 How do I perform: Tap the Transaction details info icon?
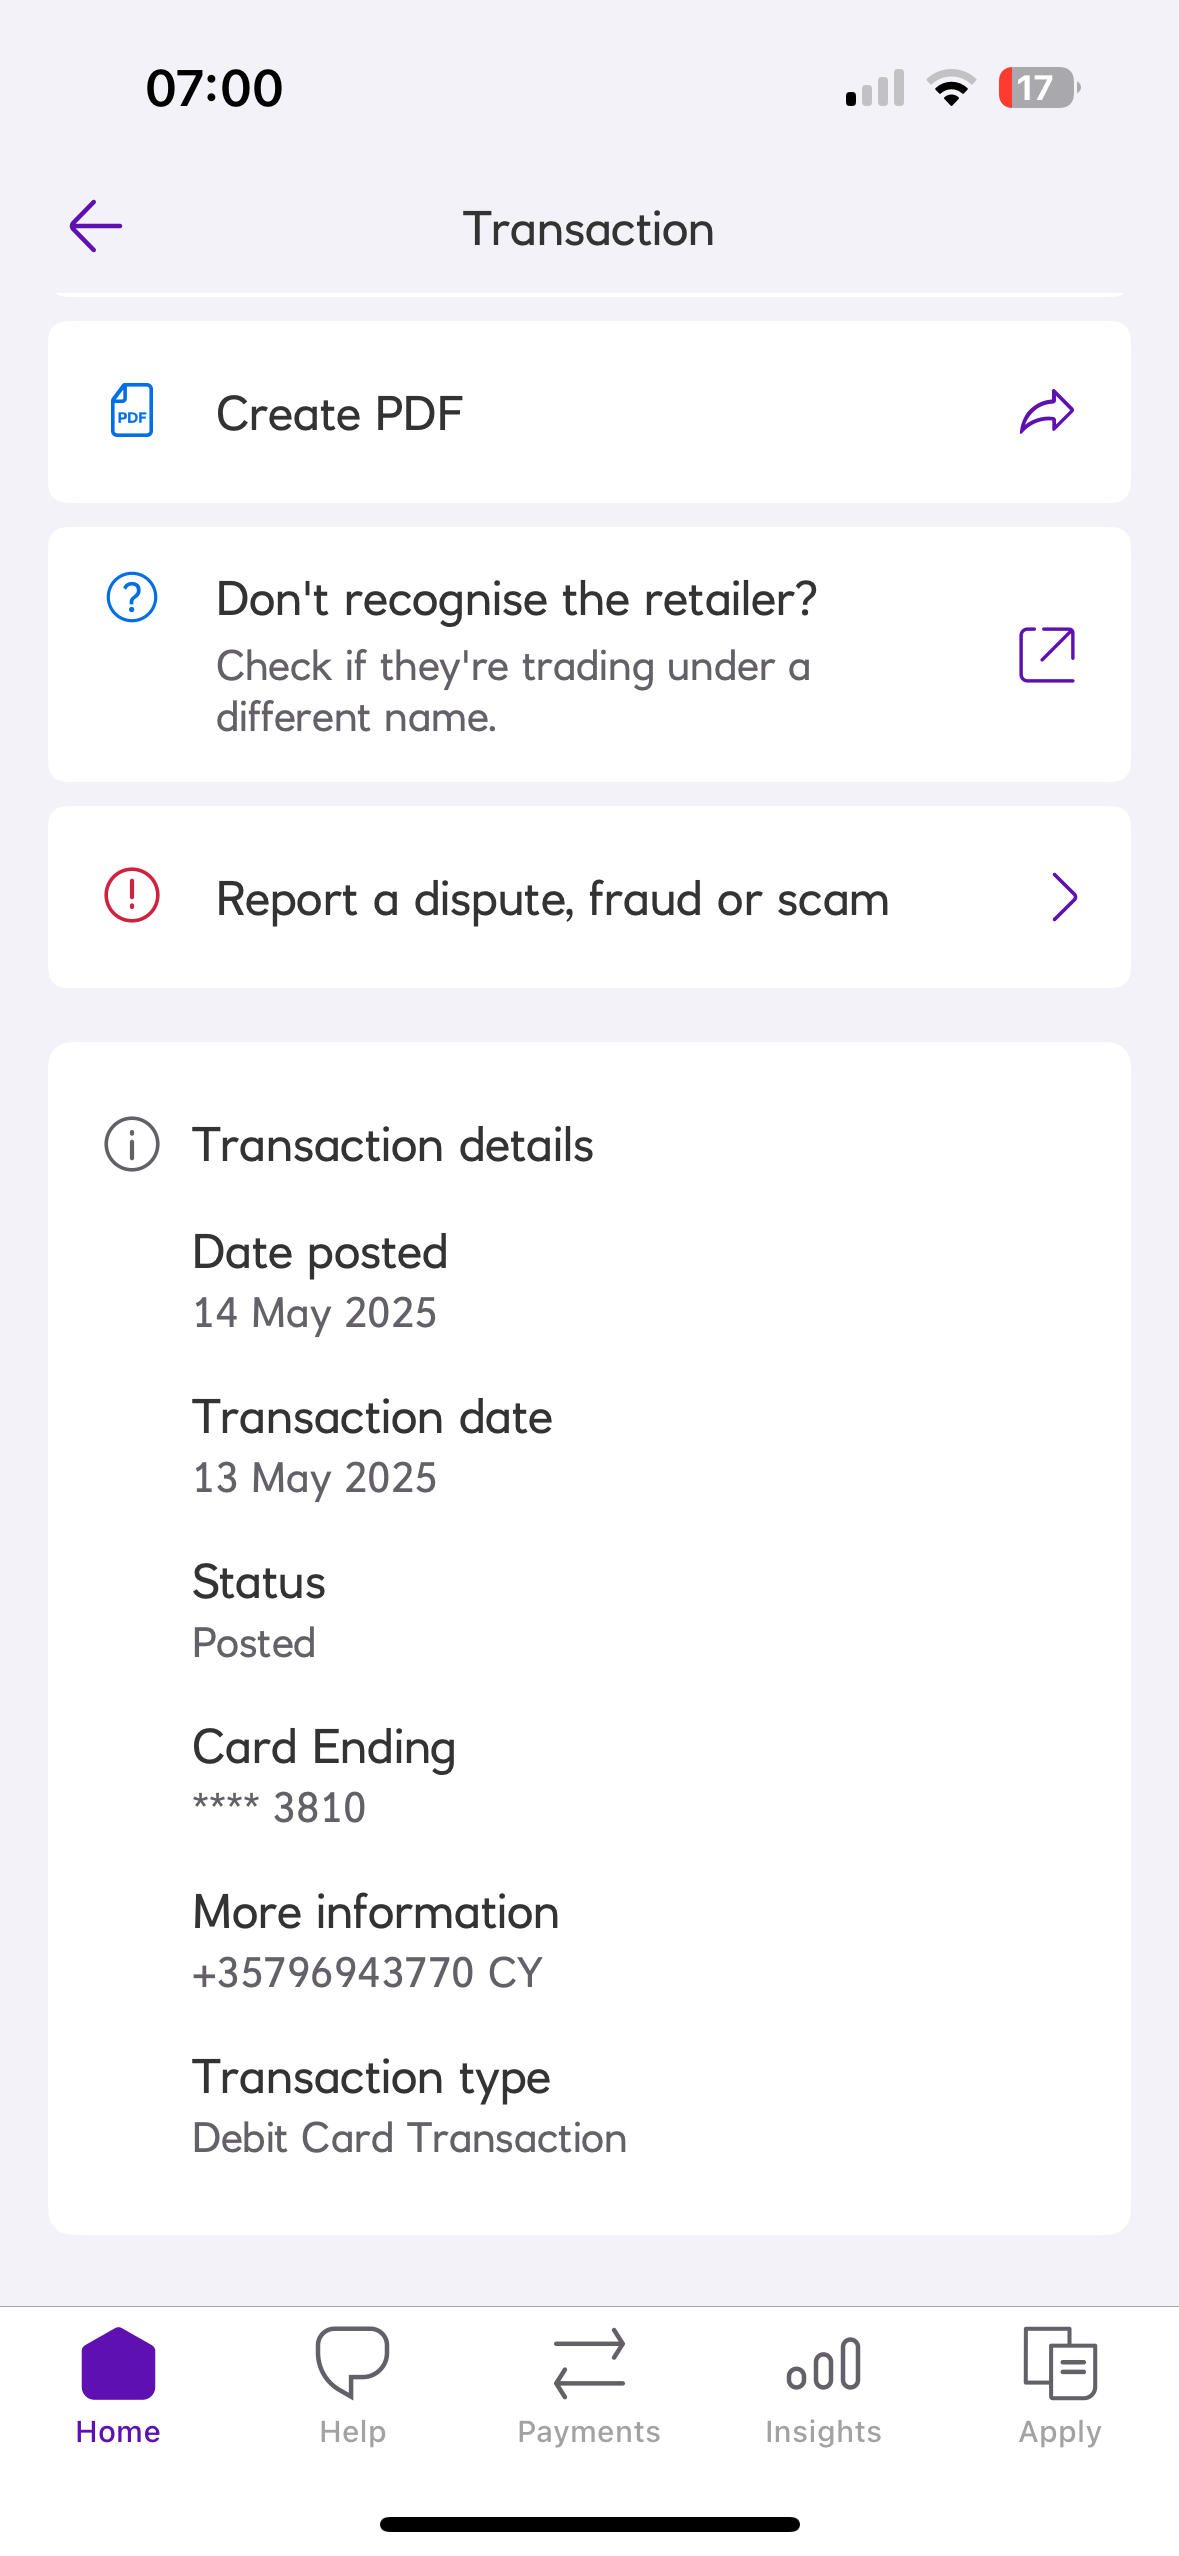coord(132,1144)
